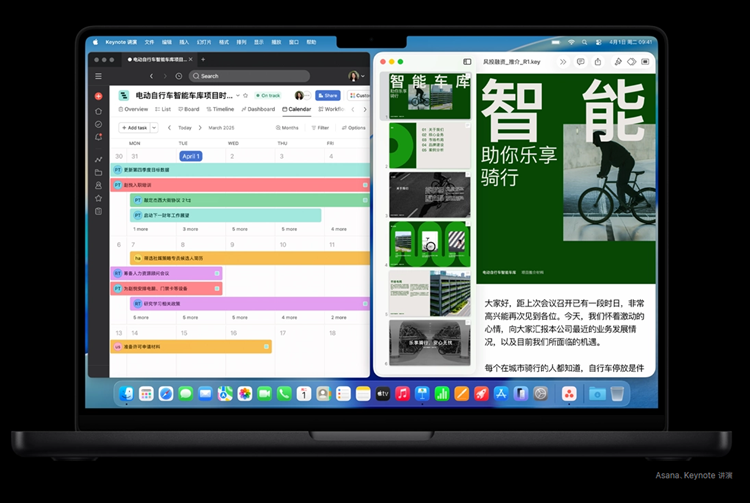This screenshot has width=750, height=503.
Task: Jump to Today in the calendar
Action: [x=185, y=128]
